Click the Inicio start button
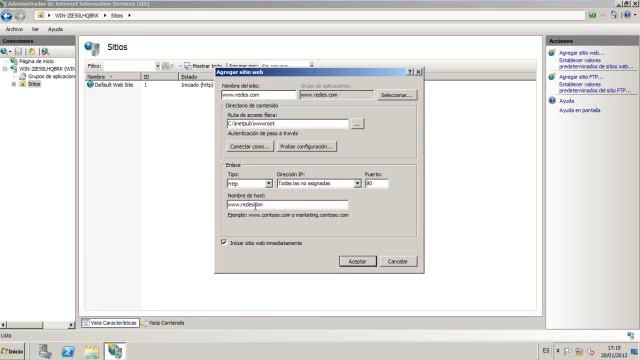Screen dimensions: 640x360 coord(12,351)
